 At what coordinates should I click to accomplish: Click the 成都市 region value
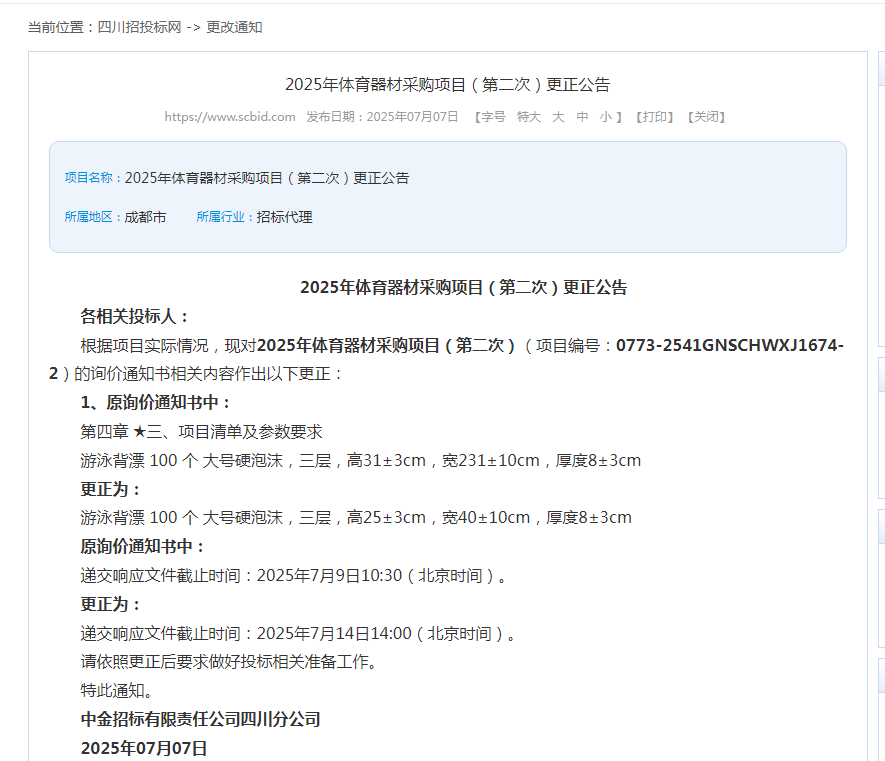pyautogui.click(x=145, y=217)
